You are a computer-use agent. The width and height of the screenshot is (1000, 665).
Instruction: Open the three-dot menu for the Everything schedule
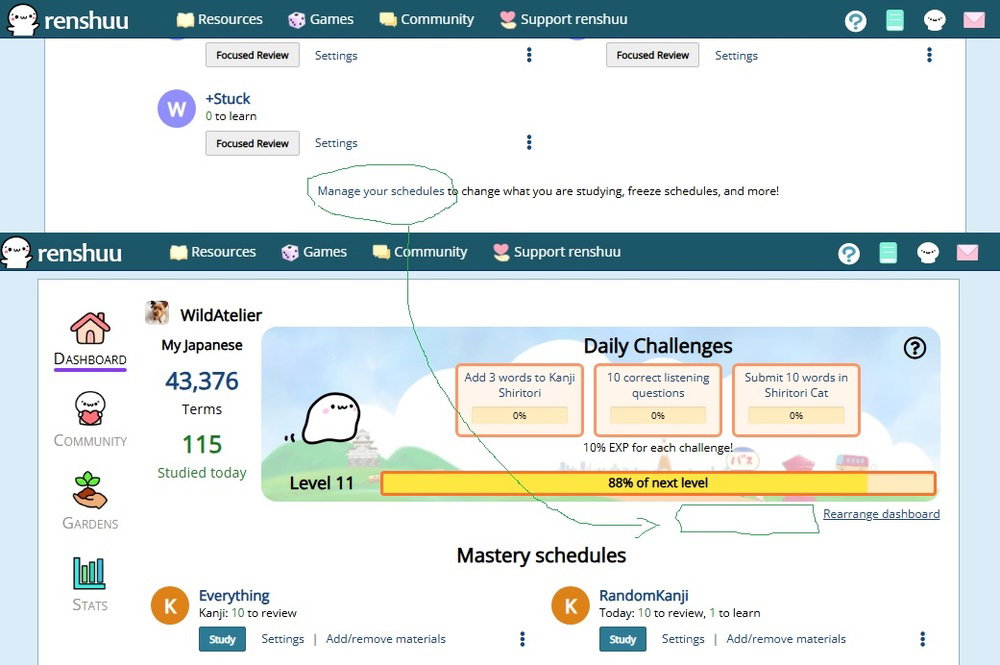tap(522, 639)
